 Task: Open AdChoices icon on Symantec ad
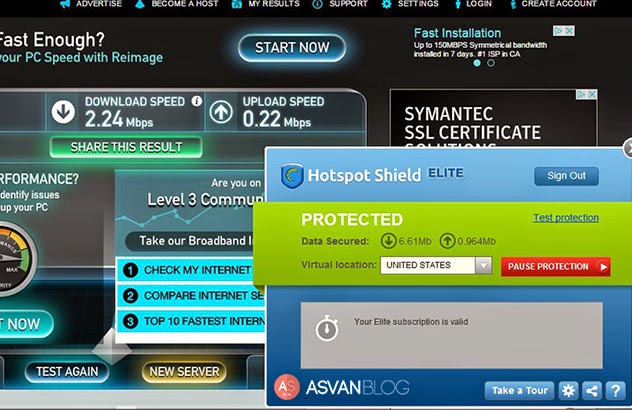(x=582, y=94)
